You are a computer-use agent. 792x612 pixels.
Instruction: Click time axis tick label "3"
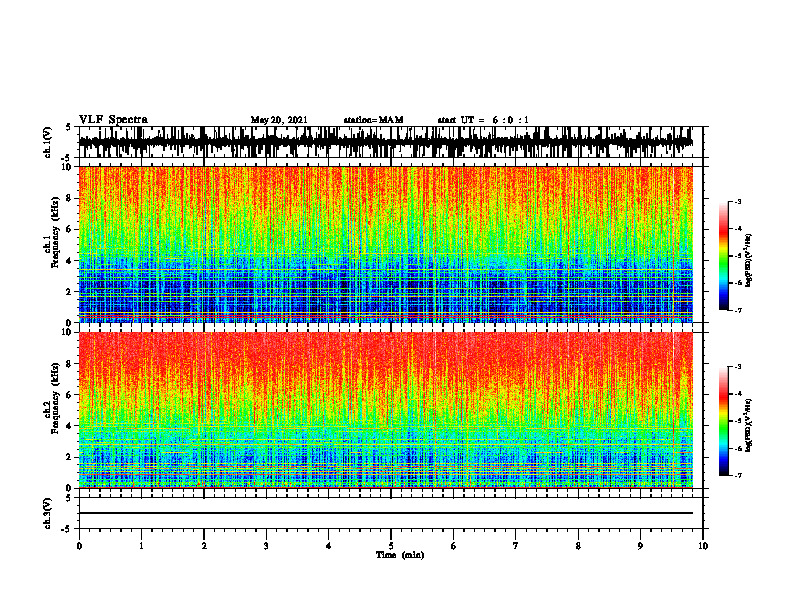click(x=266, y=546)
